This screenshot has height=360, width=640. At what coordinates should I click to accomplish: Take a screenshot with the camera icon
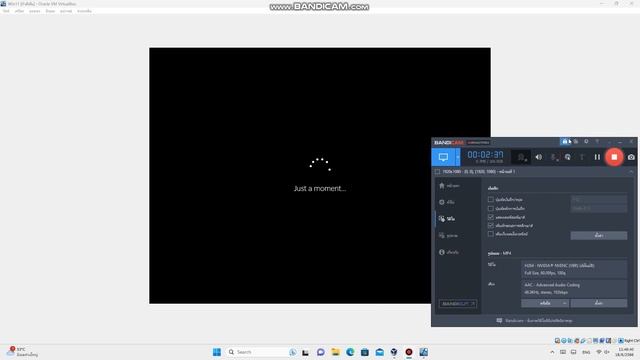[x=631, y=157]
